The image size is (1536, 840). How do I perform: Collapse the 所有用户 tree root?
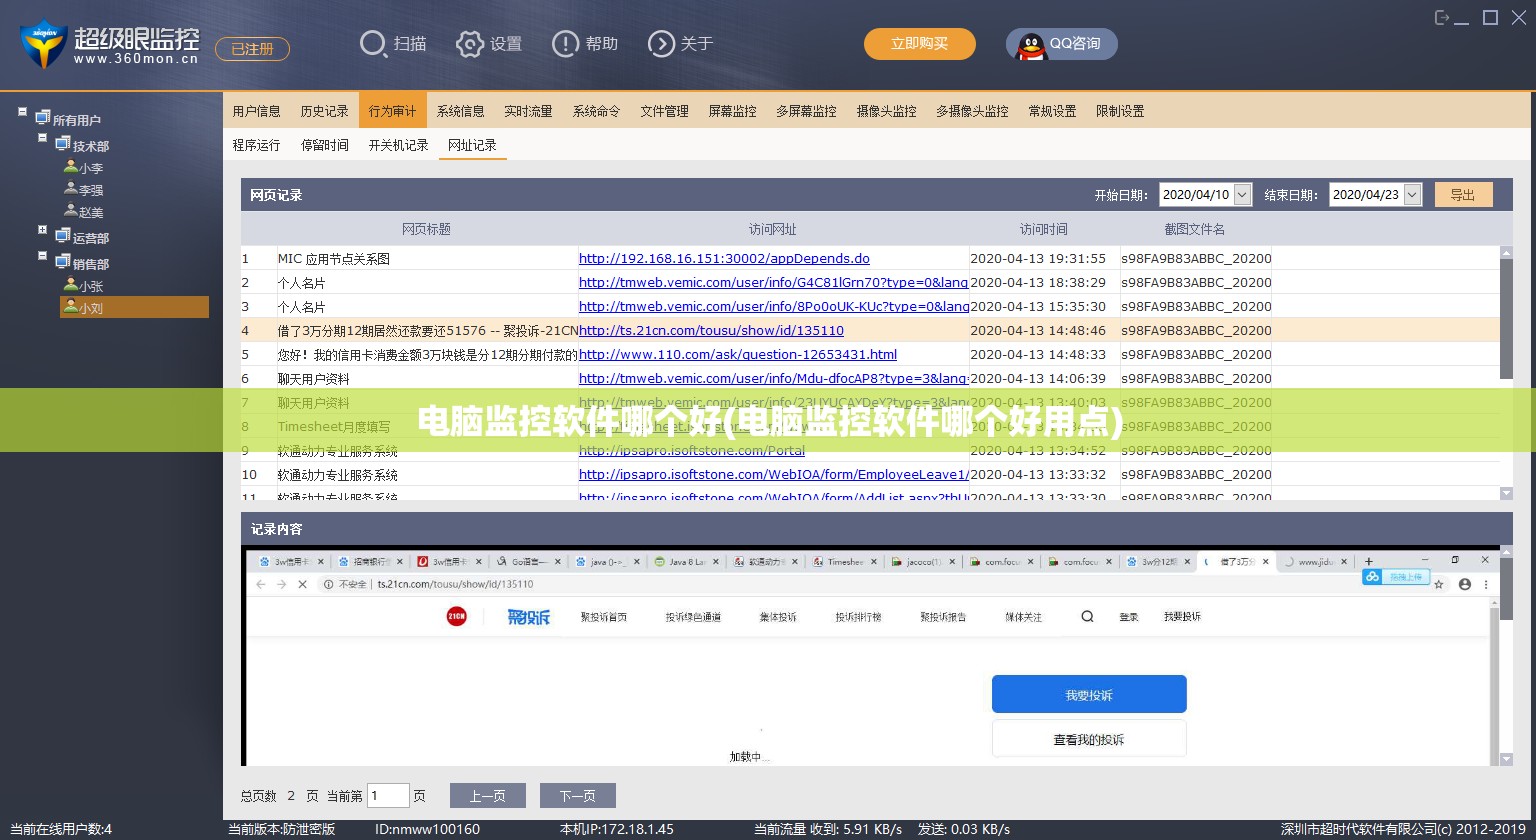(x=22, y=112)
